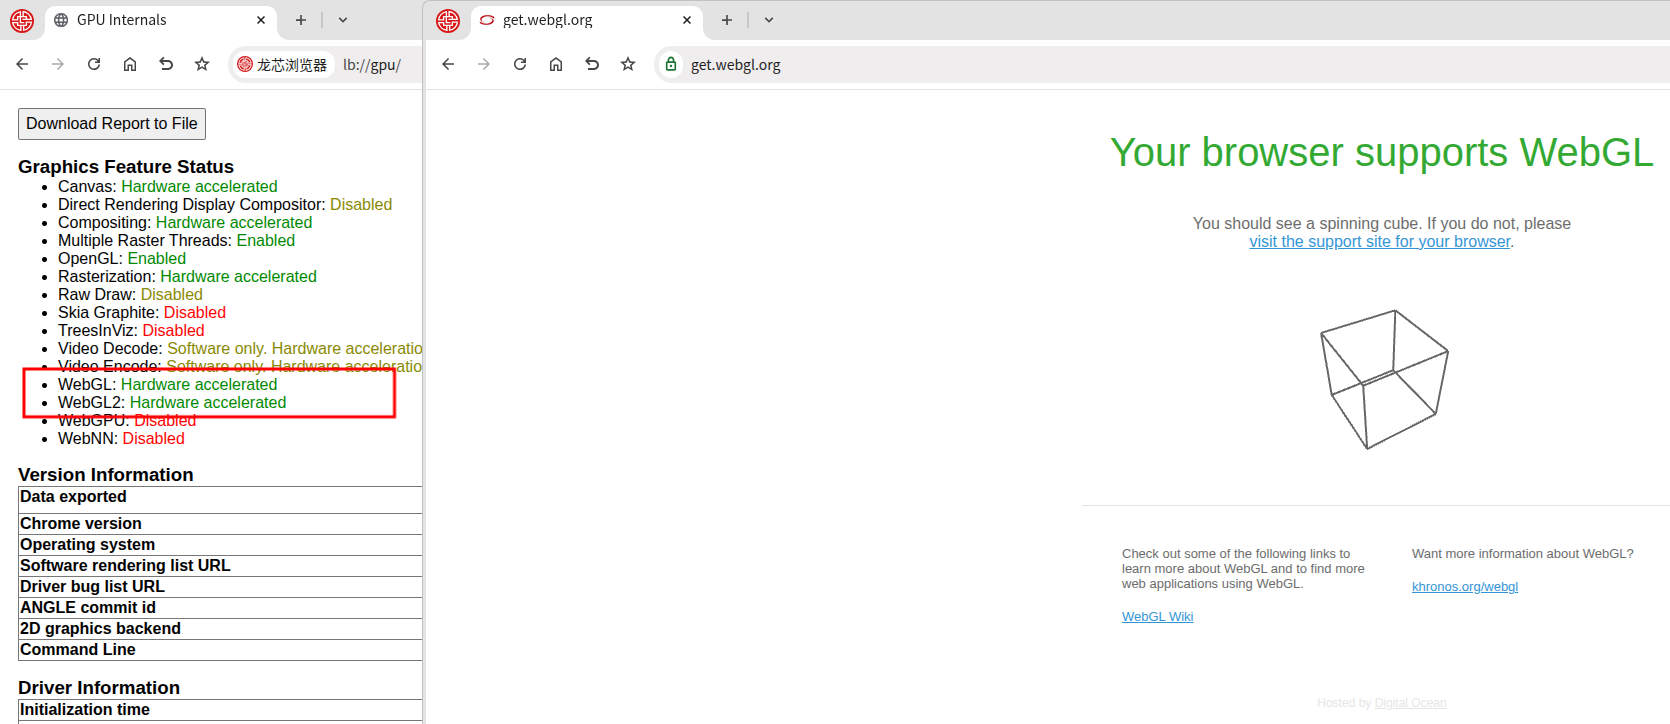Reload the get.webgl.org page
1670x724 pixels.
[x=520, y=64]
